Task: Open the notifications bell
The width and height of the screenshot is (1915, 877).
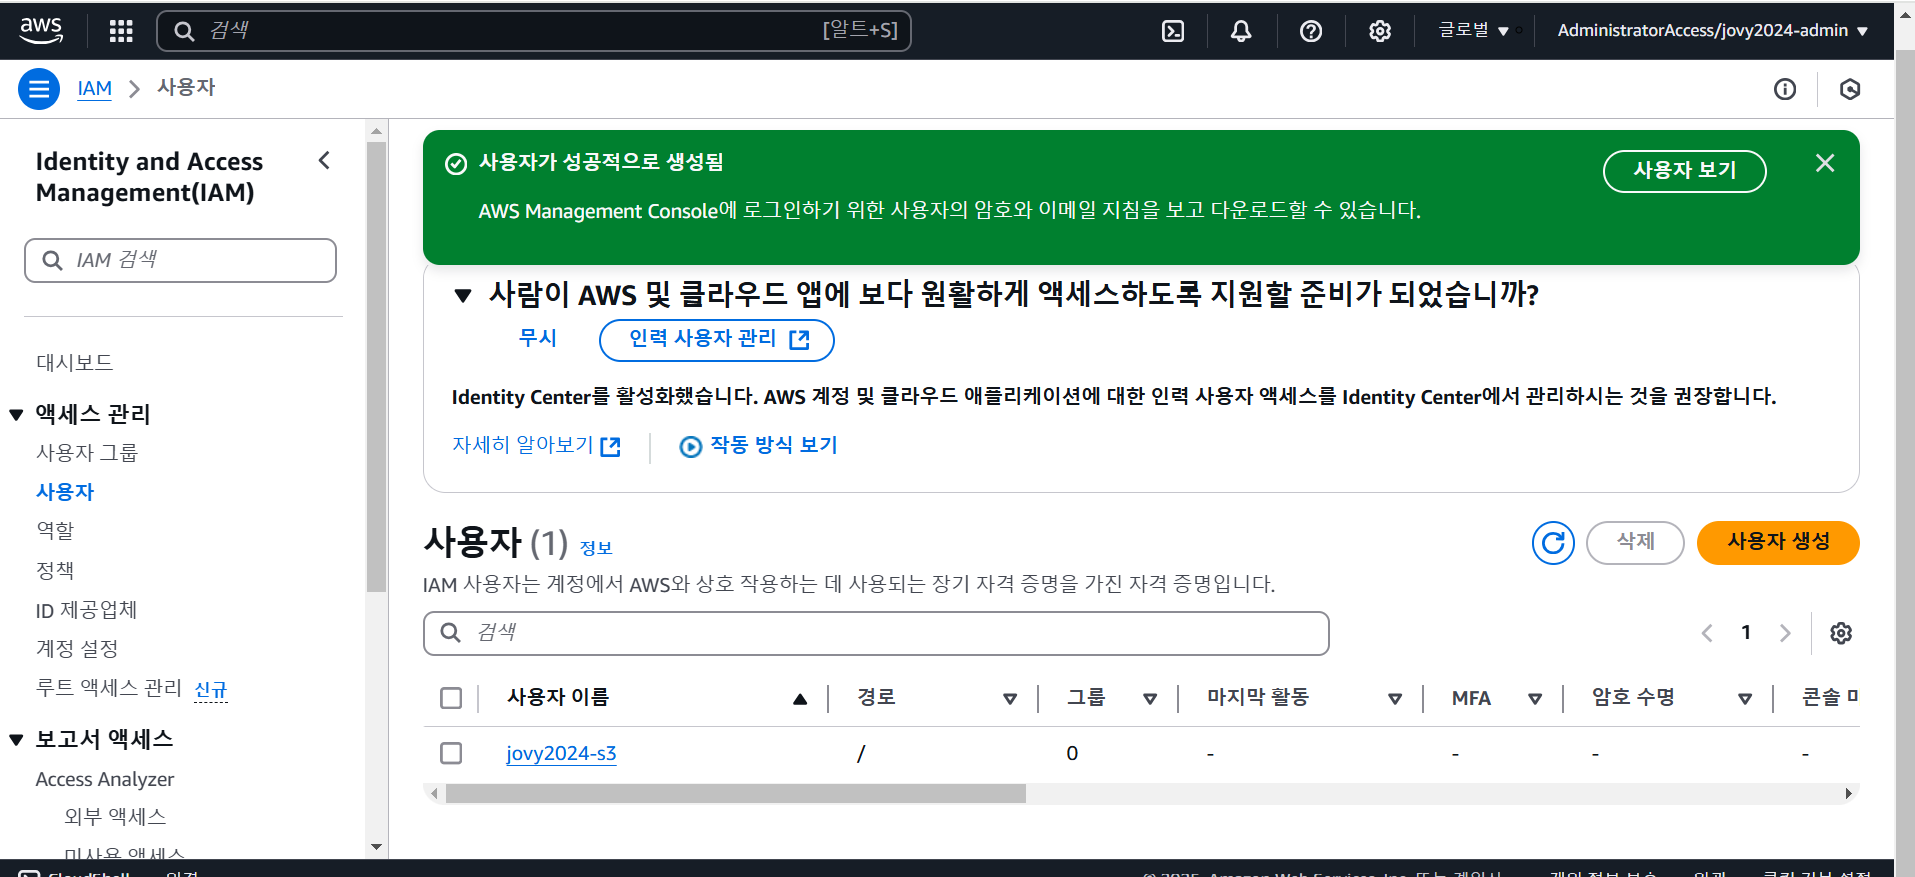Action: [1241, 31]
